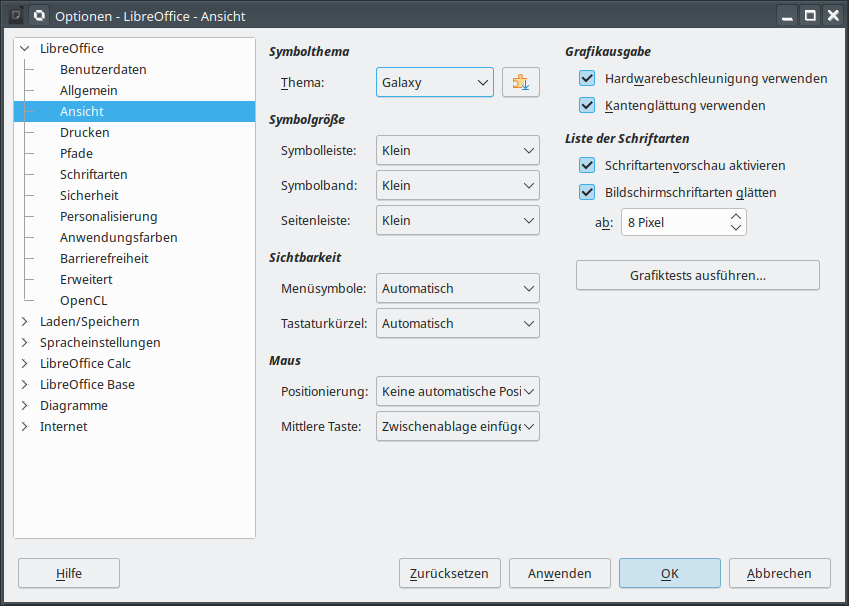This screenshot has width=849, height=606.
Task: Select Sicherheit in the options tree
Action: tap(89, 196)
